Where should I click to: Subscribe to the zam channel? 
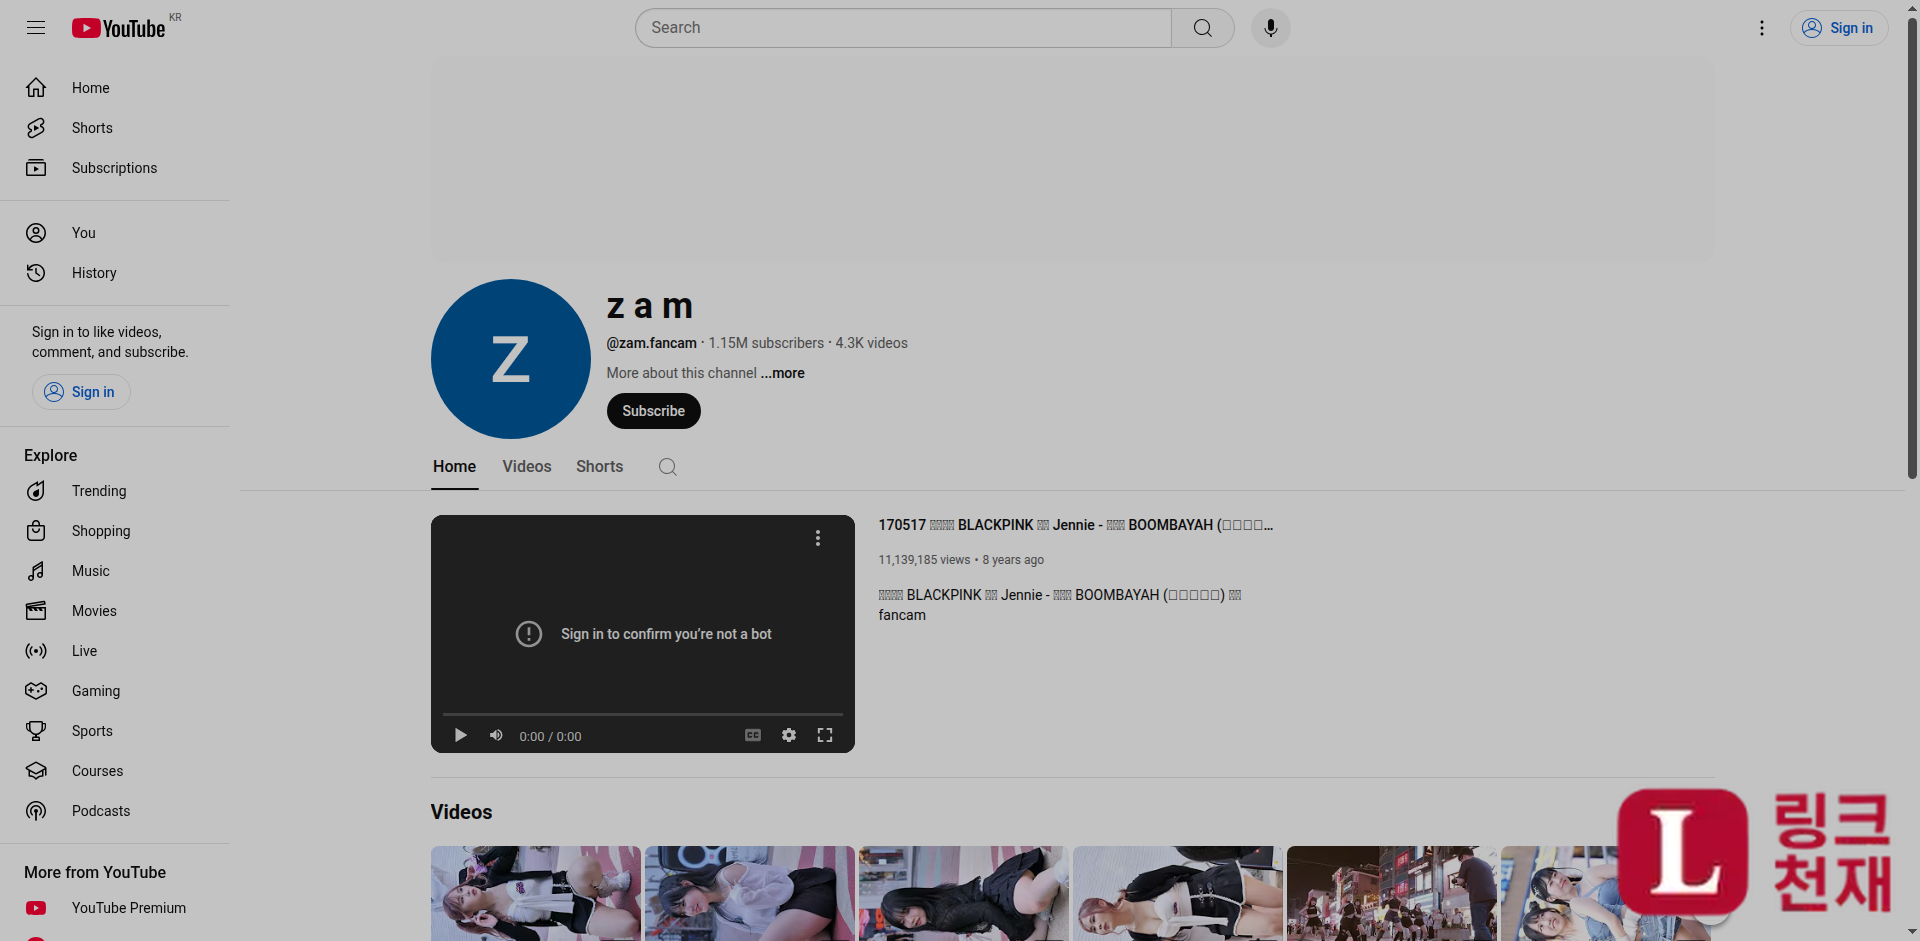click(654, 411)
